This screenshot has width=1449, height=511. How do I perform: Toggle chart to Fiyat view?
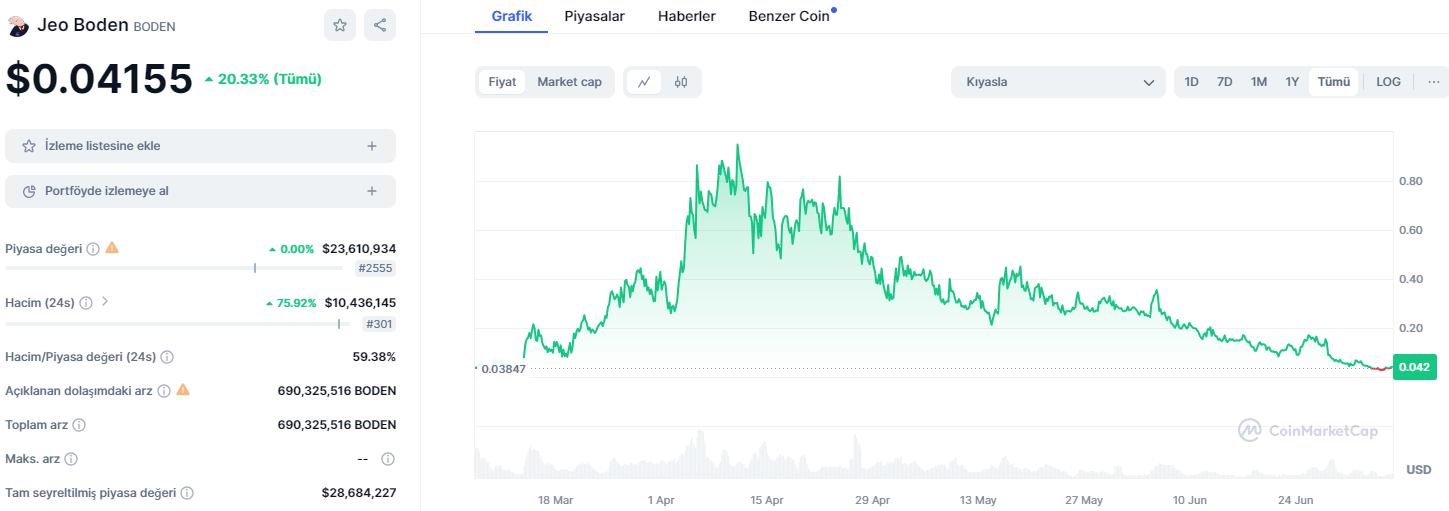point(502,82)
